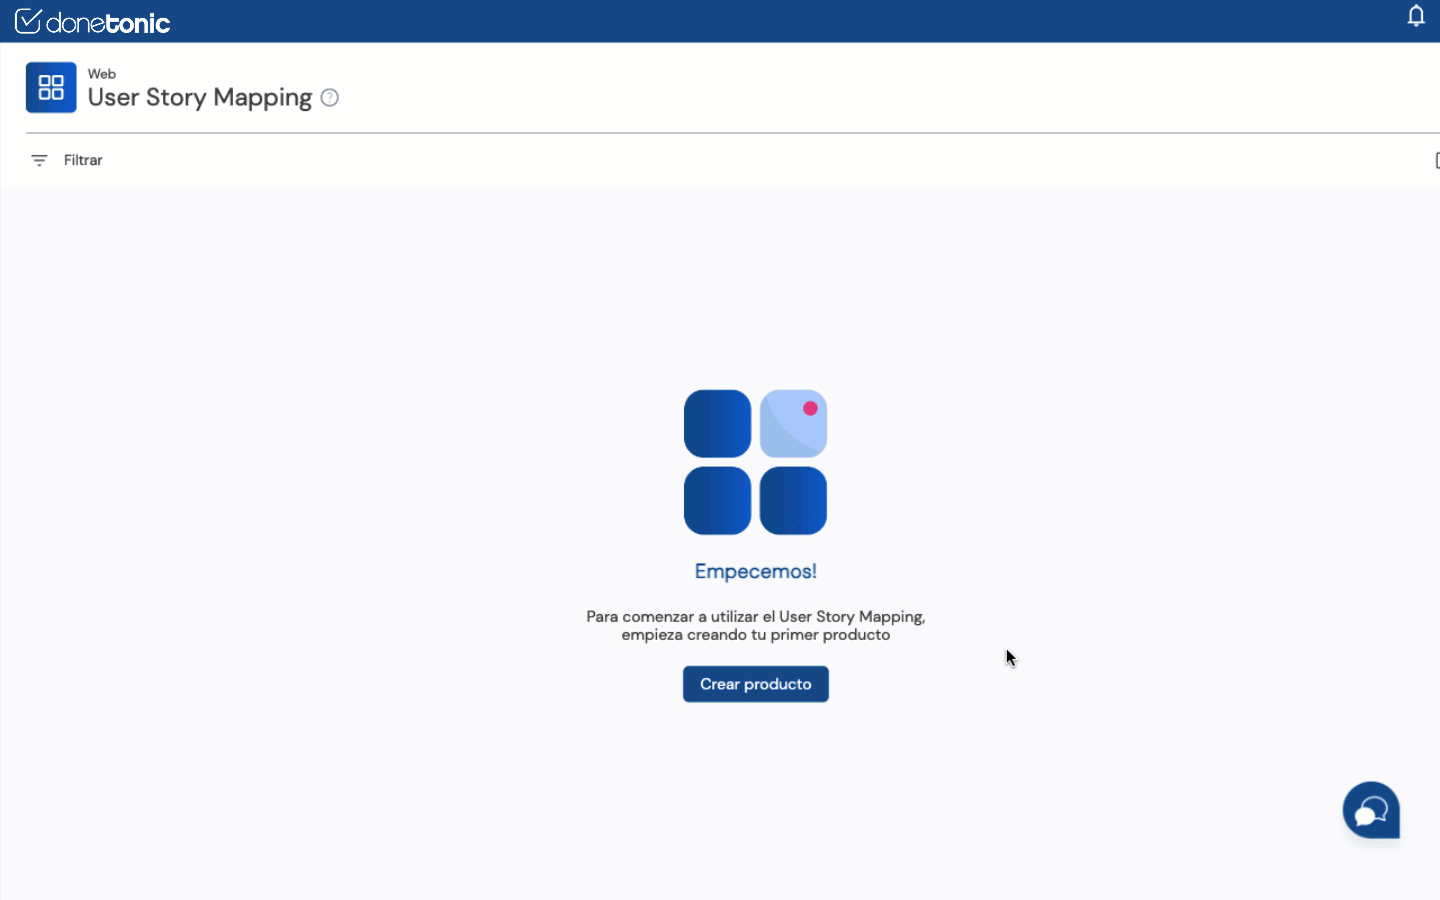Click the light blue square in the illustration

coord(786,430)
